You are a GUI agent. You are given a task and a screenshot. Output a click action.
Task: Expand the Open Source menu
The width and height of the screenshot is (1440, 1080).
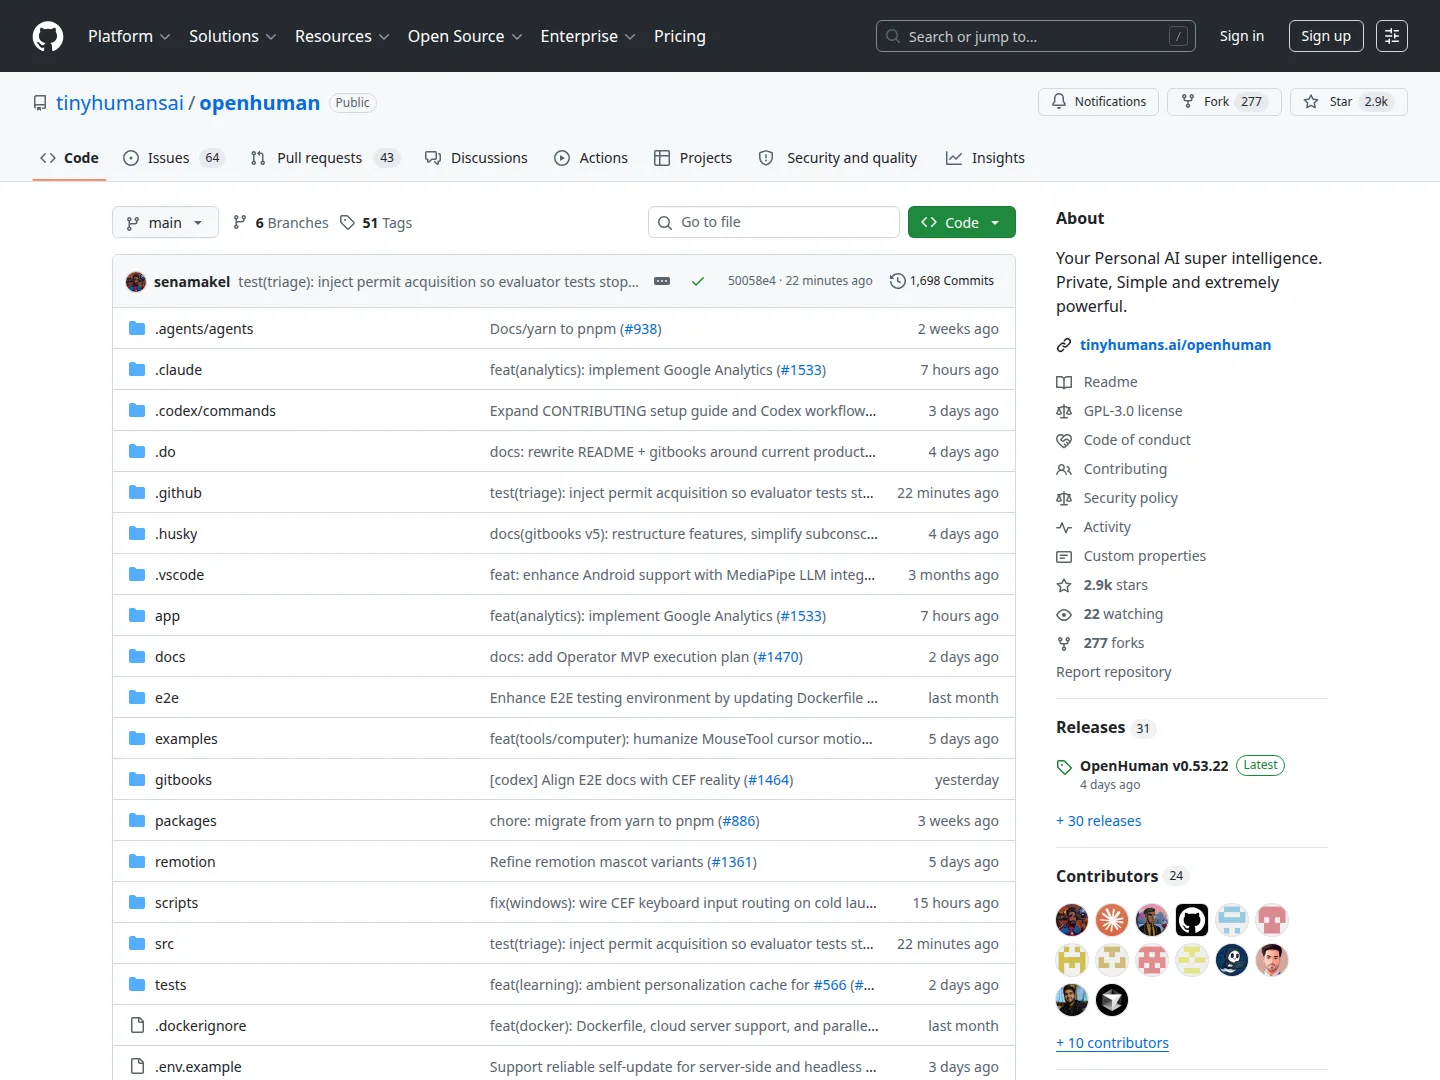tap(465, 36)
